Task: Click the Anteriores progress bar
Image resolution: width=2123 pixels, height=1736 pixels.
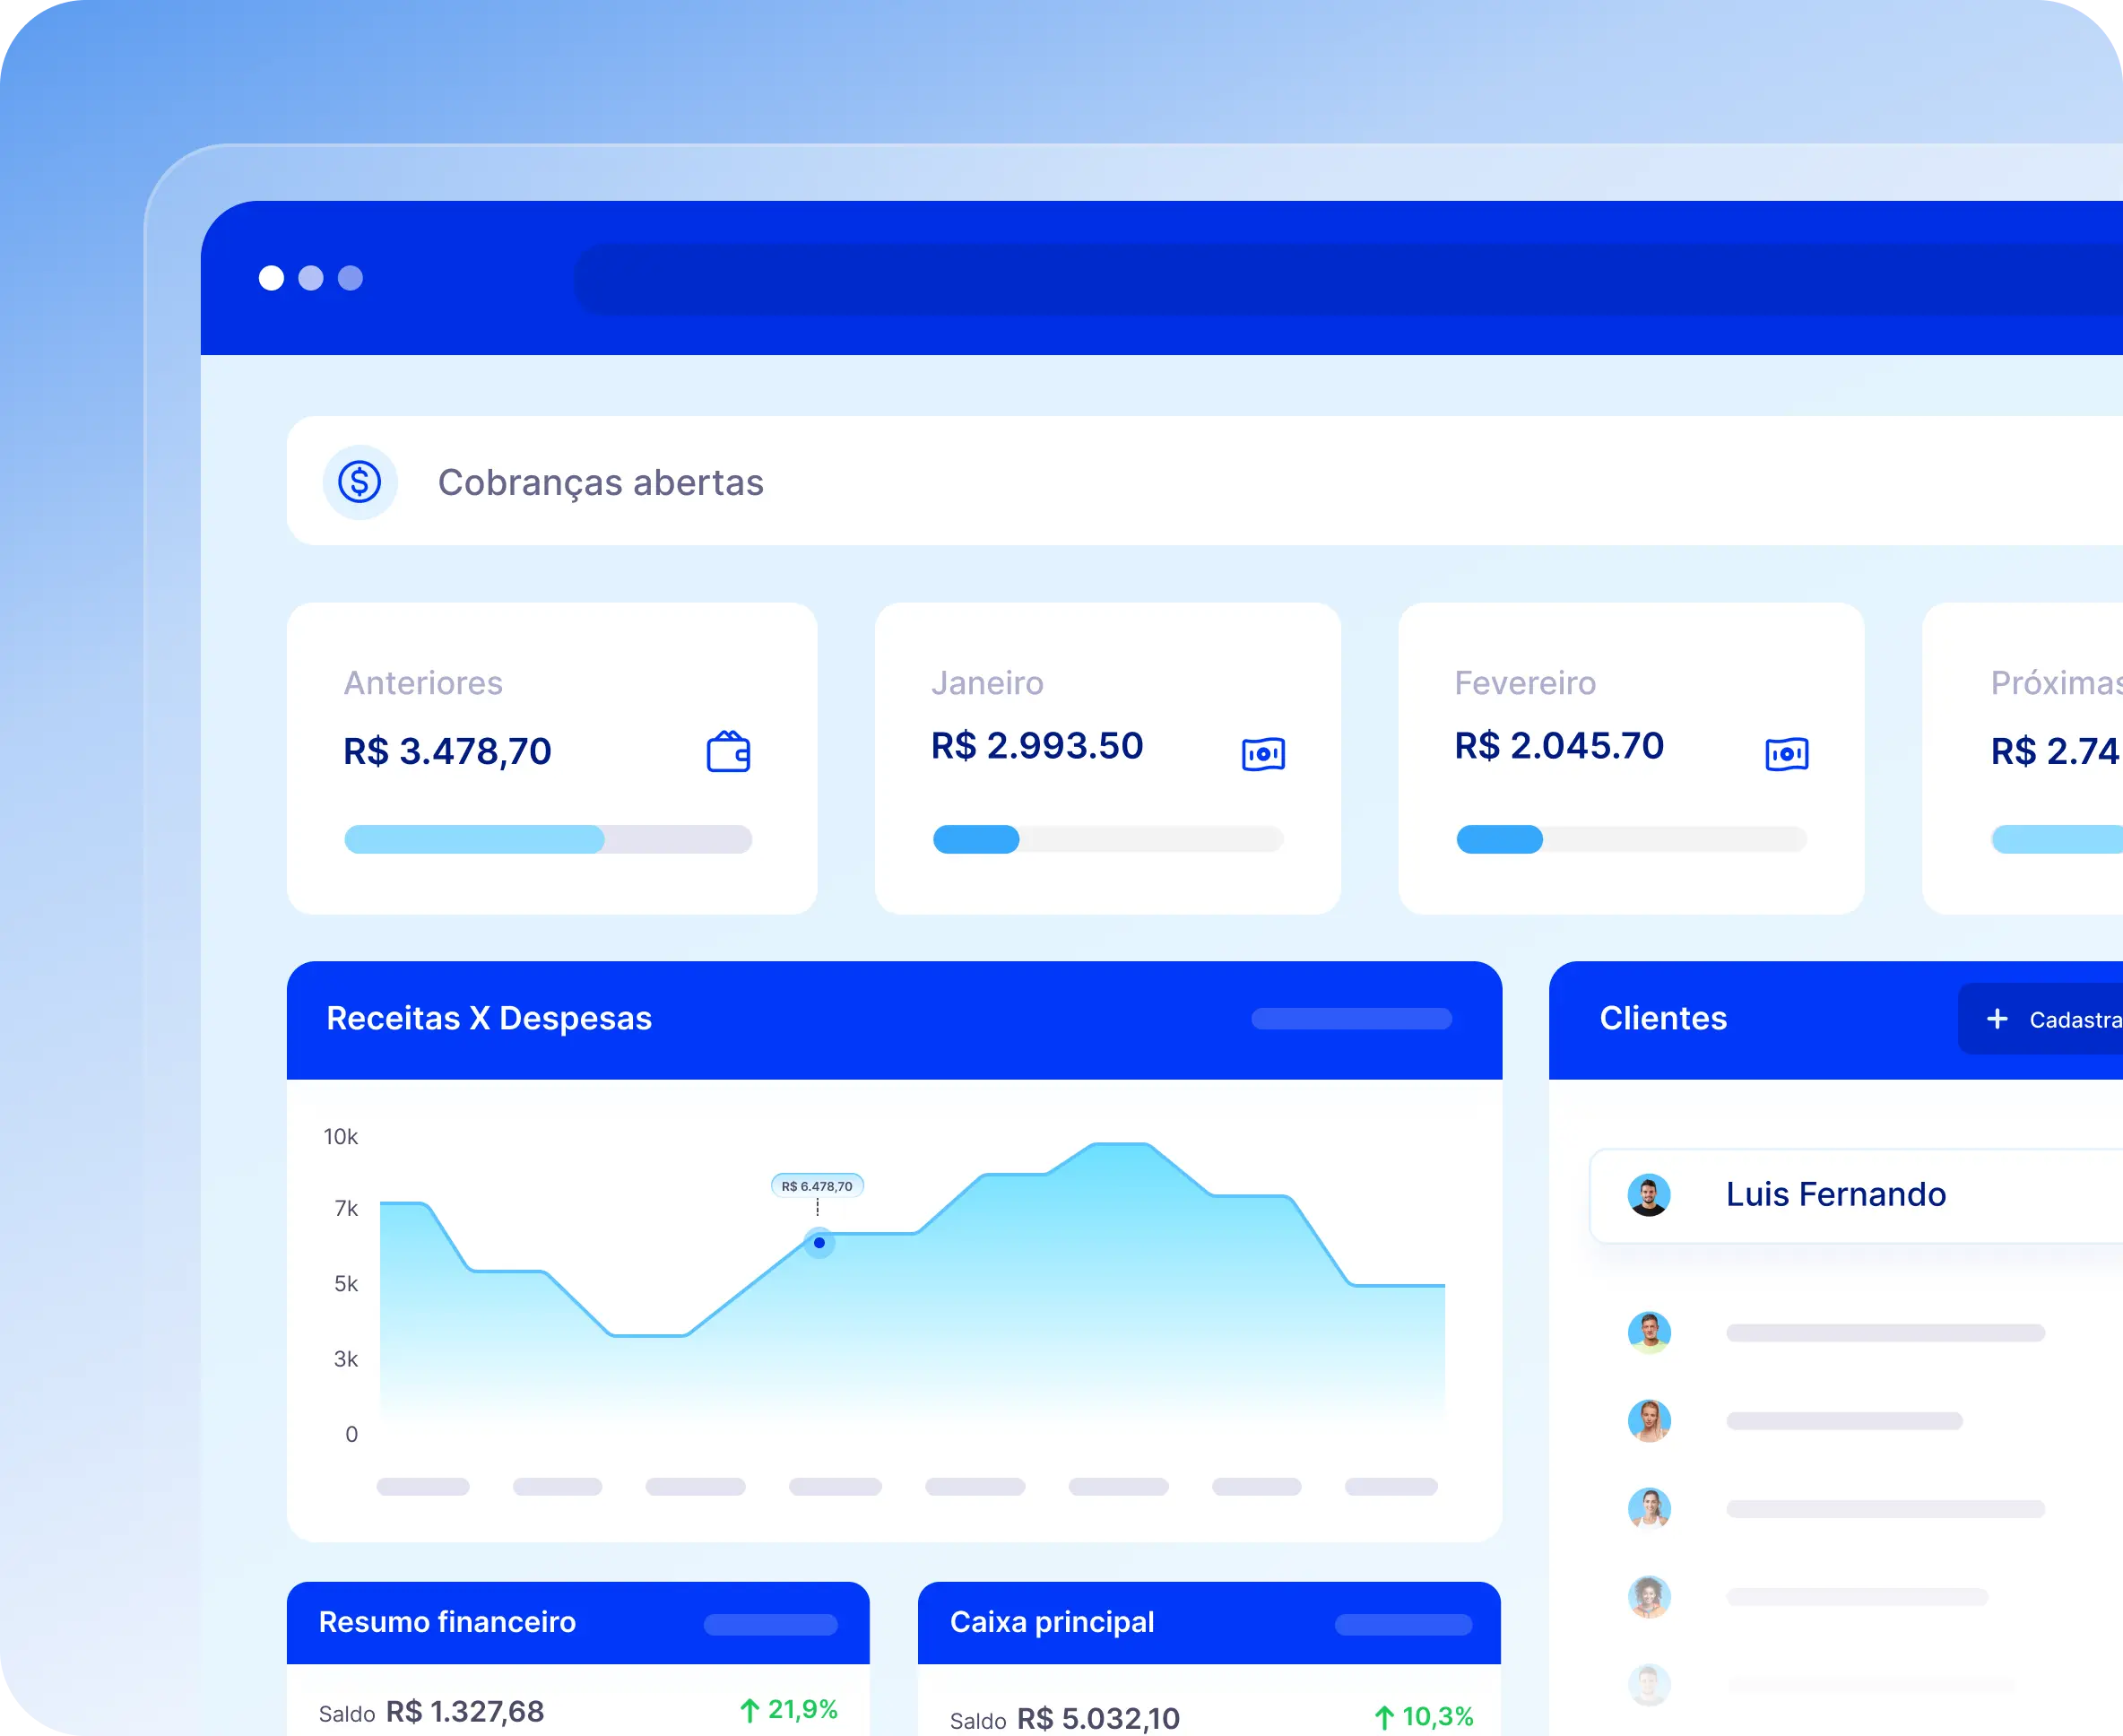Action: pos(548,839)
